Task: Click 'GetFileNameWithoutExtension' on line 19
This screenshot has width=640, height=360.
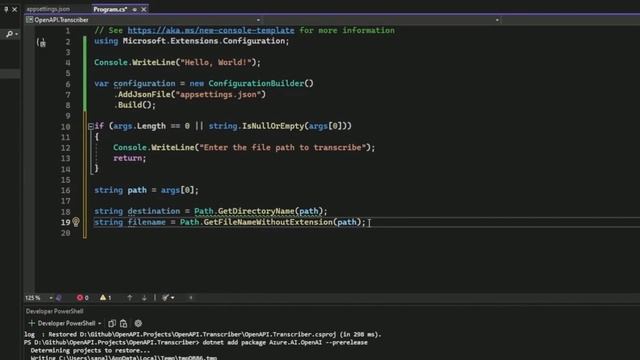Action: (x=268, y=222)
